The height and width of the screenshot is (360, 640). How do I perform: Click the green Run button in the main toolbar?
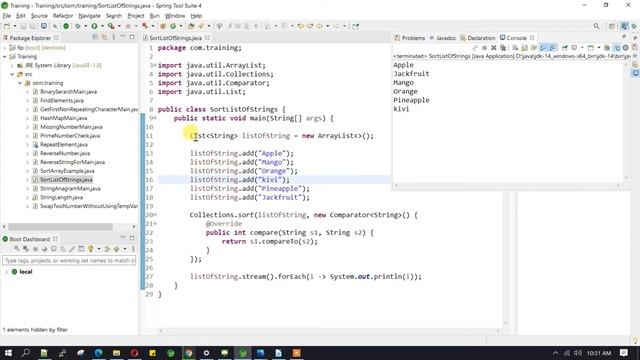(x=94, y=26)
